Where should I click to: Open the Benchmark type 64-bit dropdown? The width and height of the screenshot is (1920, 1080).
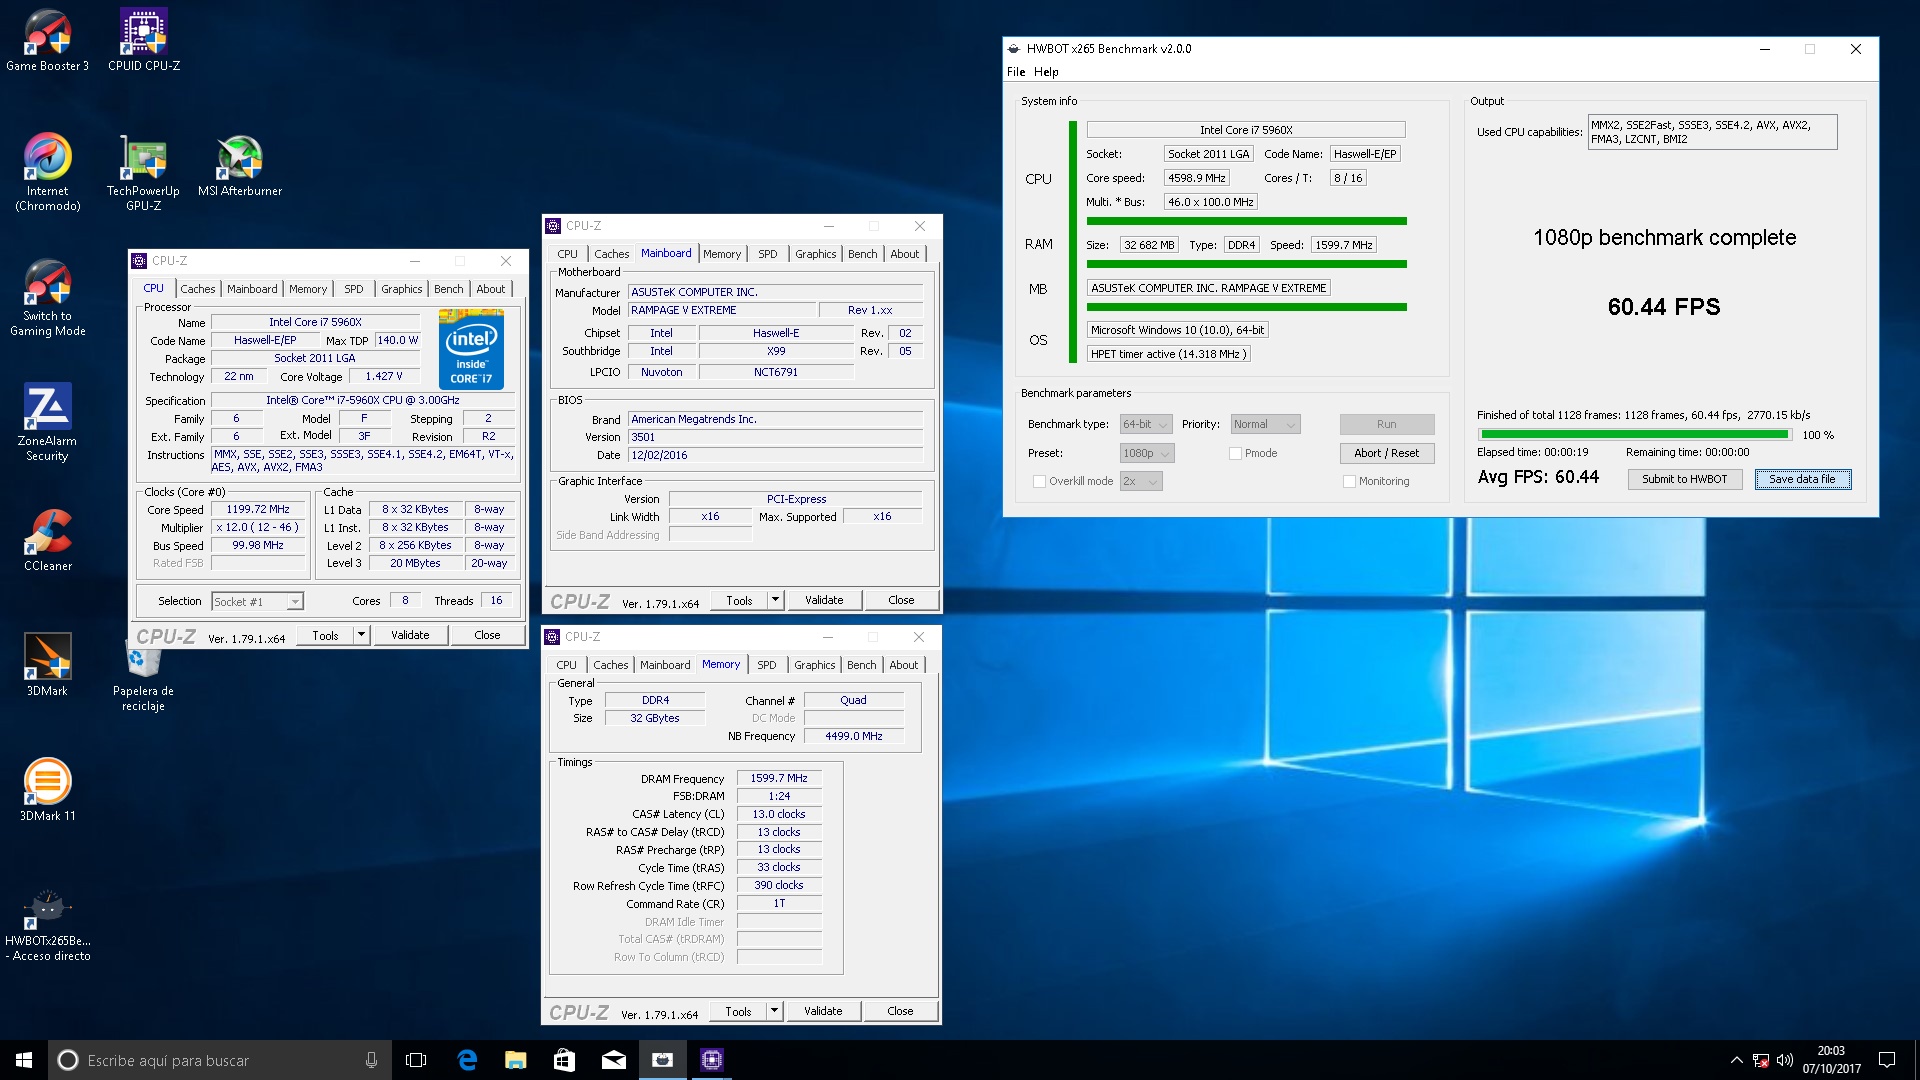click(x=1145, y=424)
